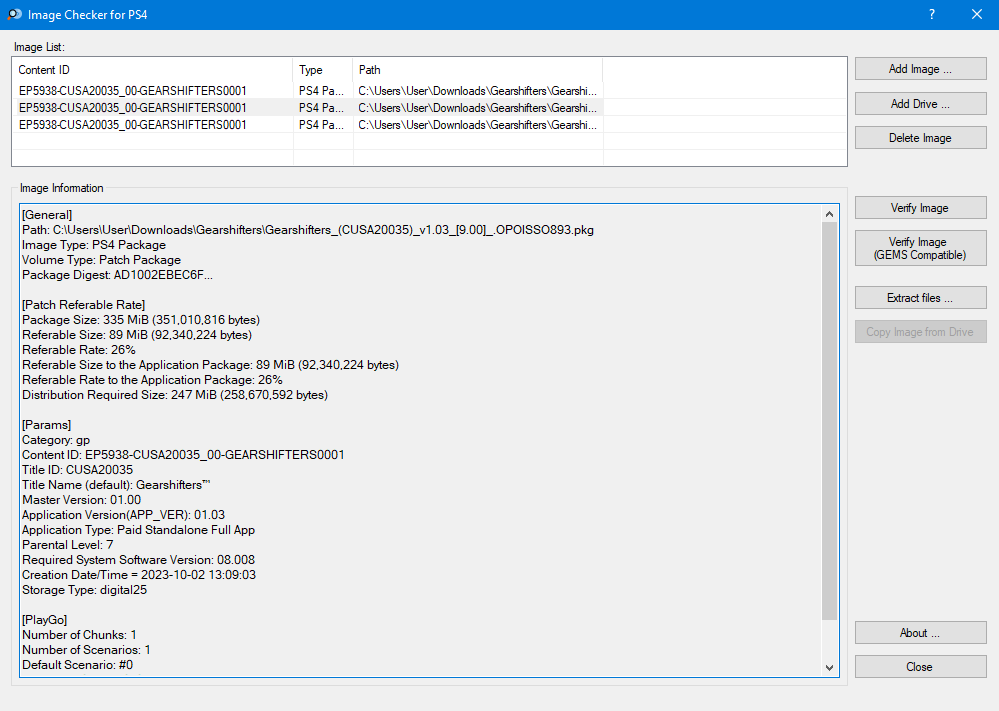Click 'Application Type: Paid Standalone Full App' line
Screen dimensions: 999x711
(x=138, y=530)
